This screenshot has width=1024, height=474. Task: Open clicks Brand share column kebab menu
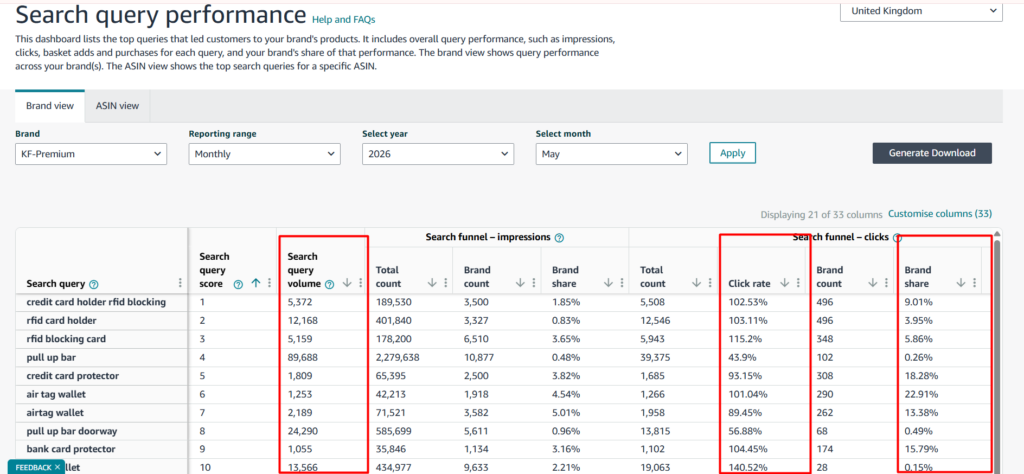(x=974, y=283)
